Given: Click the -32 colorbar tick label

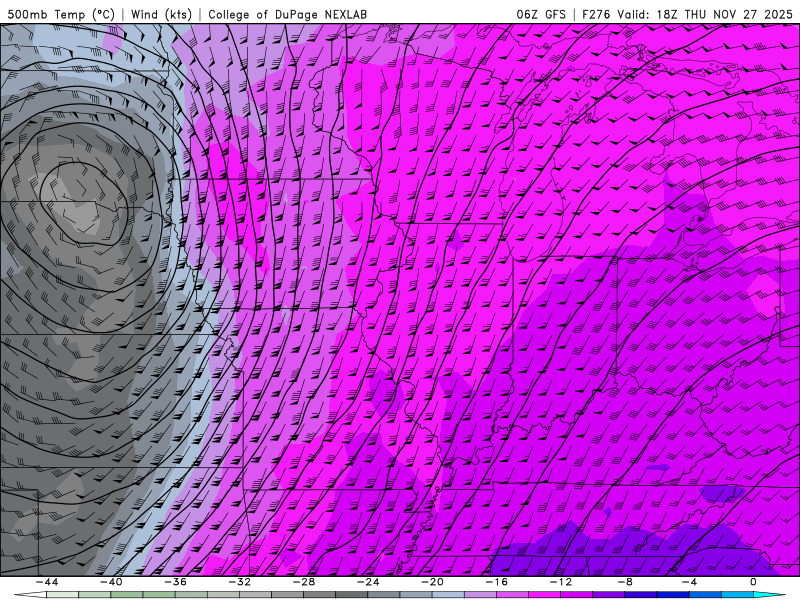Looking at the screenshot, I should [240, 582].
